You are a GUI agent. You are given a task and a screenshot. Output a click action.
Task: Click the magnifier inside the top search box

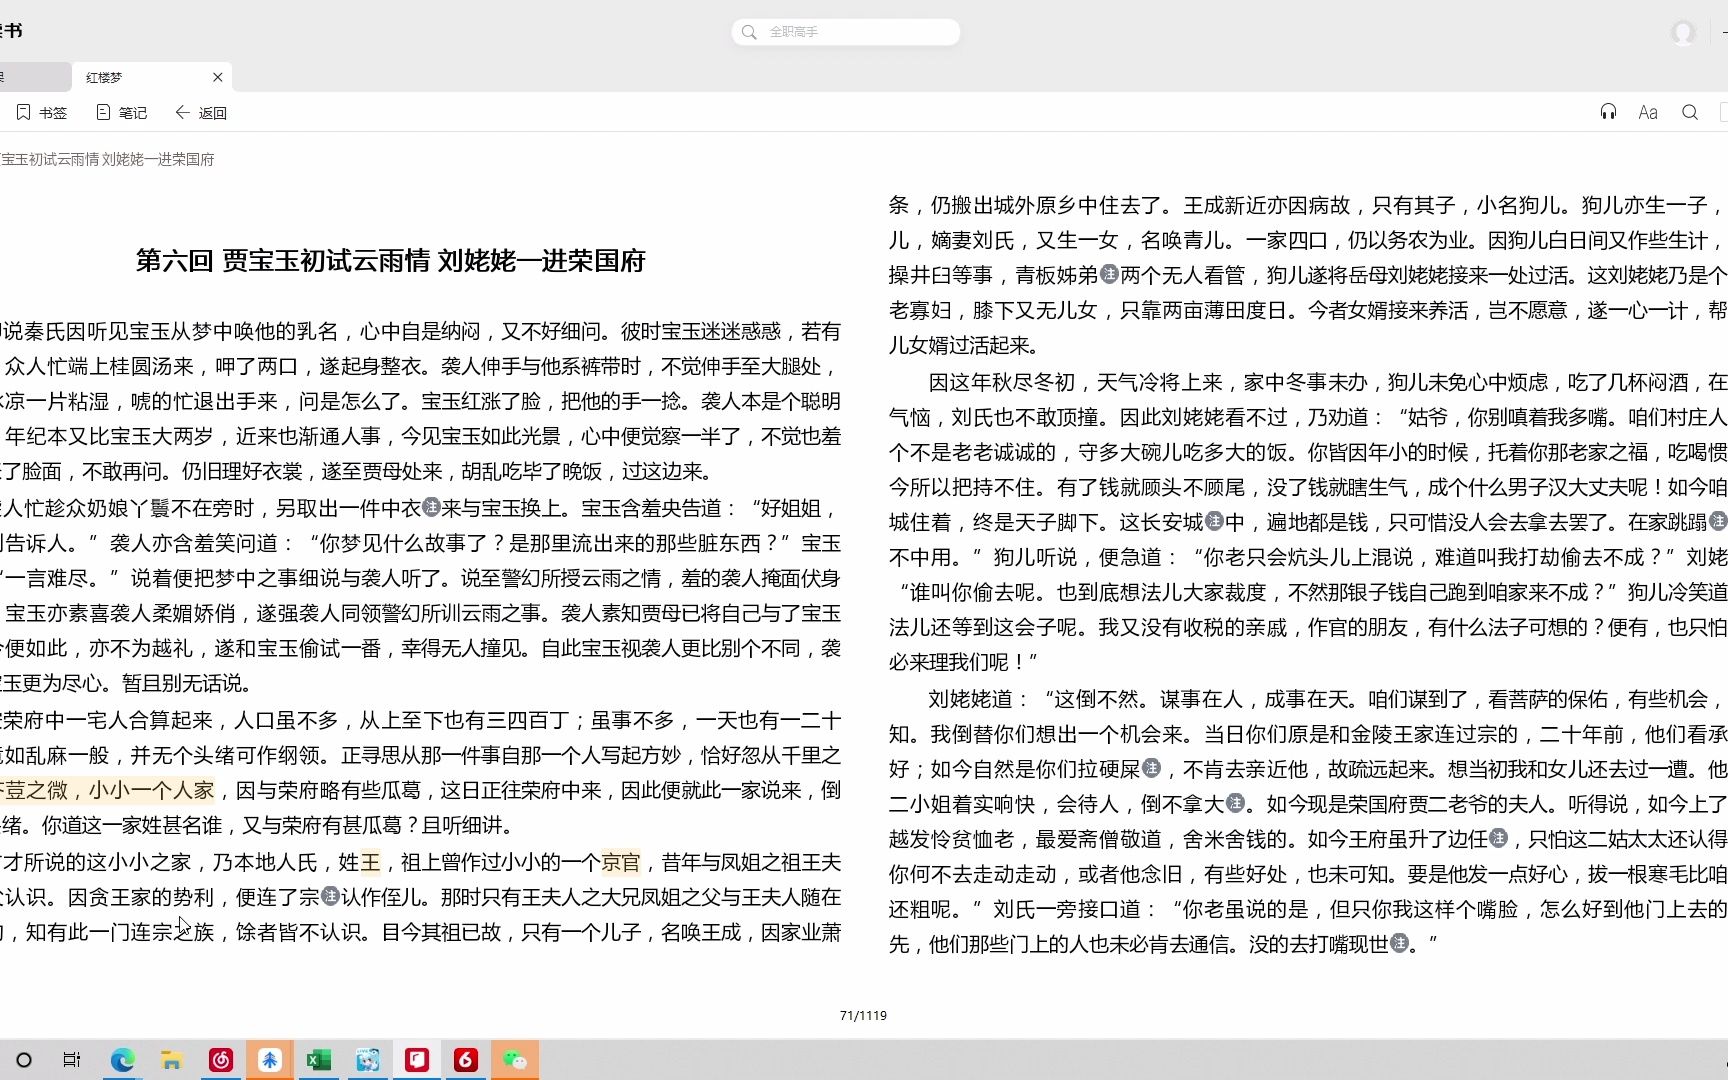pos(749,32)
